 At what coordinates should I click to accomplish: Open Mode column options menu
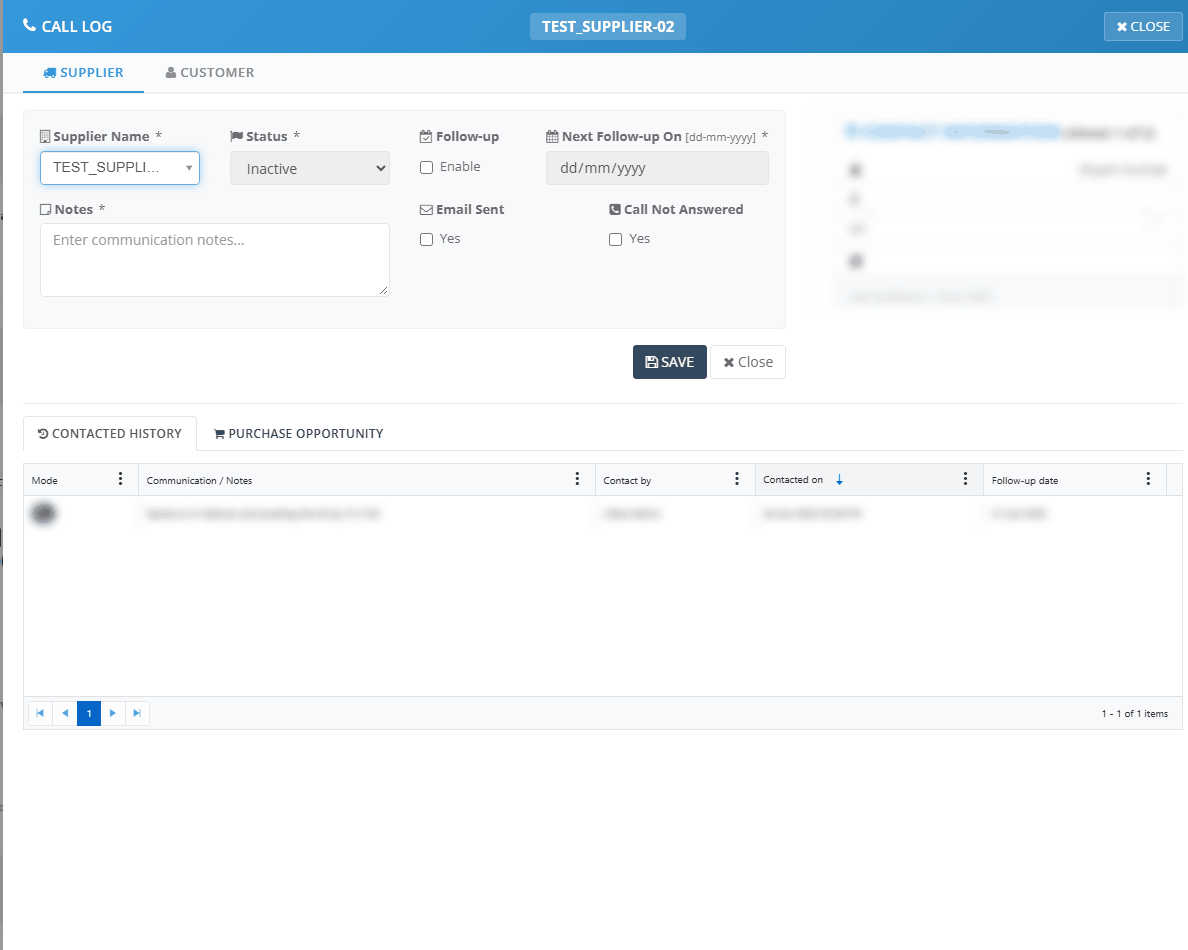coord(120,479)
